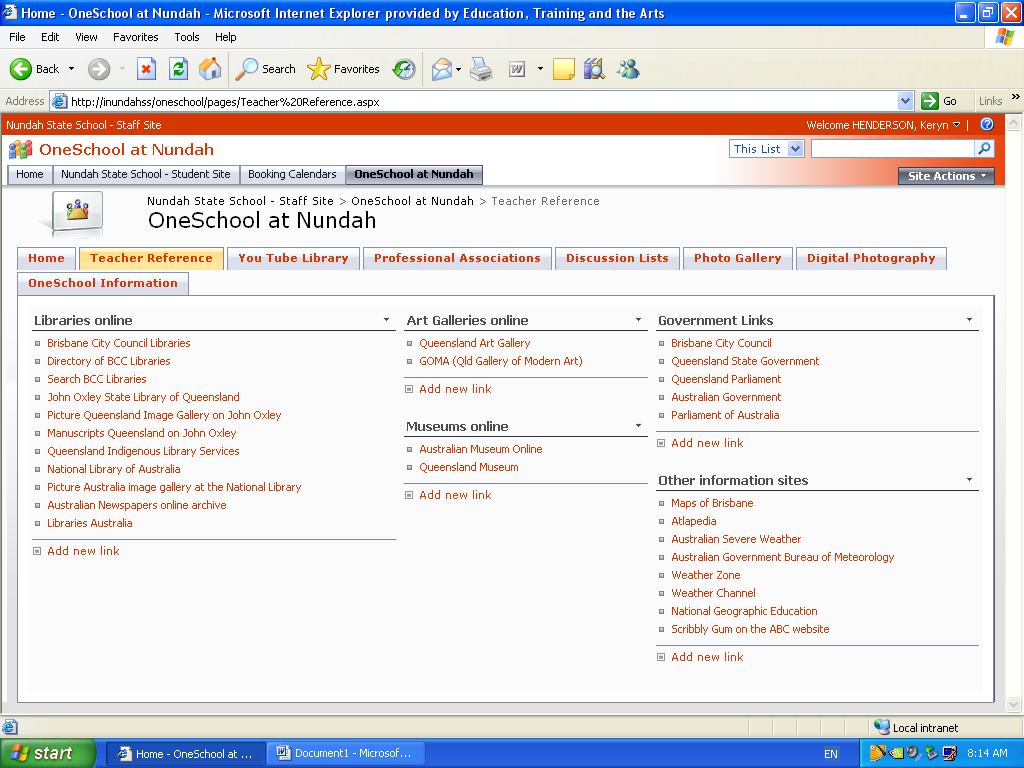Open the Messenger people icon
The width and height of the screenshot is (1024, 768).
pos(628,69)
